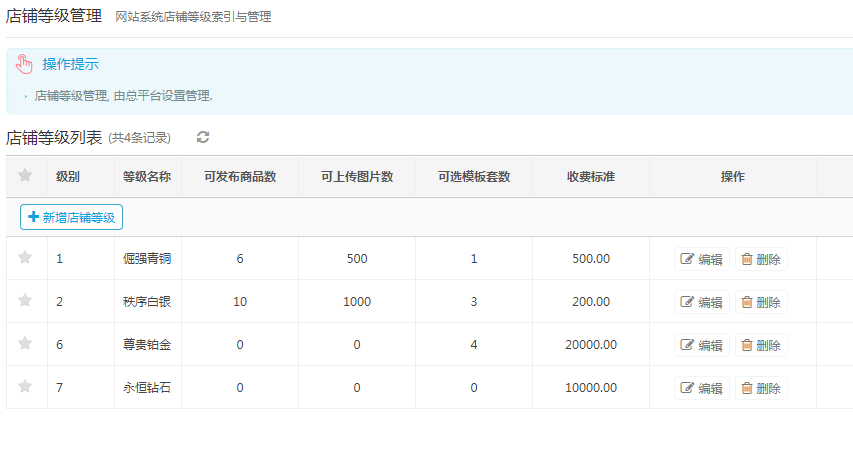Screen dimensions: 853x462
Task: Click the 级别 column header
Action: coord(68,177)
